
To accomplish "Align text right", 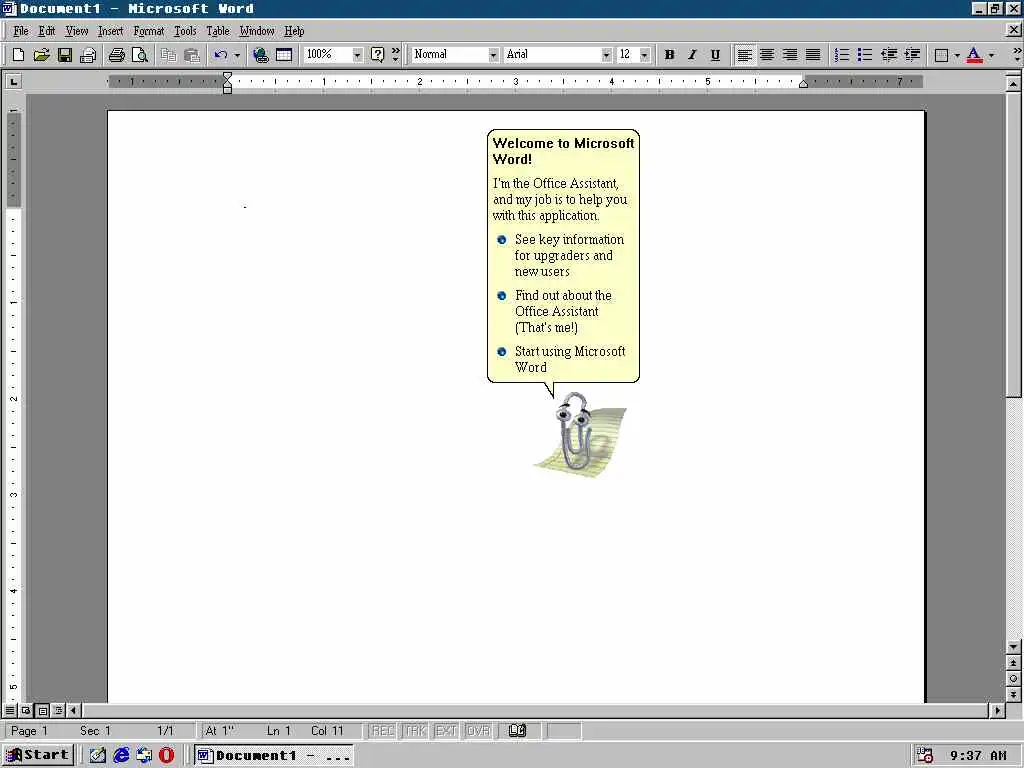I will coord(790,55).
